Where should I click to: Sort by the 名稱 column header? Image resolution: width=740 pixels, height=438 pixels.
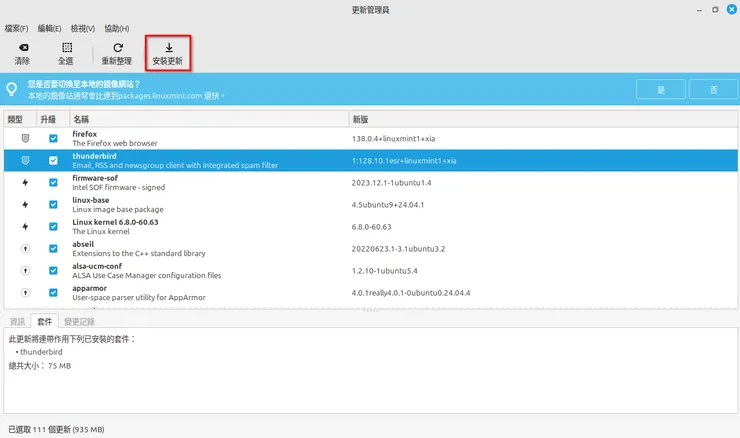[209, 119]
